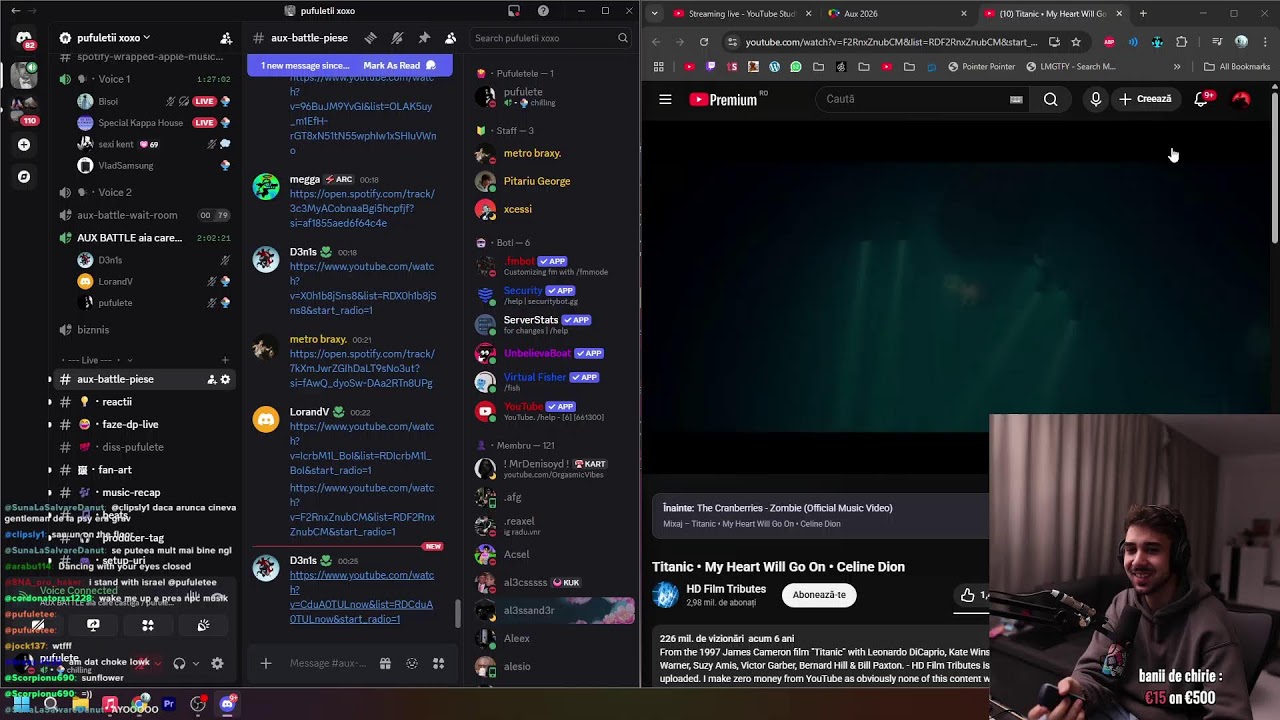Toggle Discord notification mute in channel header
This screenshot has height=720, width=1280.
(x=397, y=38)
